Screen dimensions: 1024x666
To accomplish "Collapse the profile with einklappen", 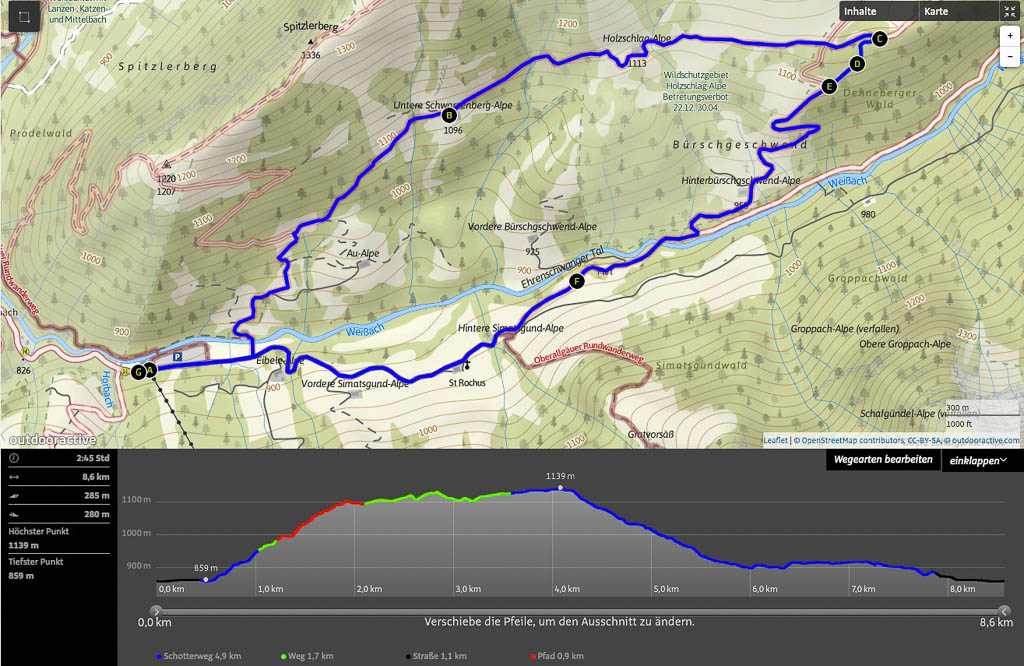I will click(978, 460).
